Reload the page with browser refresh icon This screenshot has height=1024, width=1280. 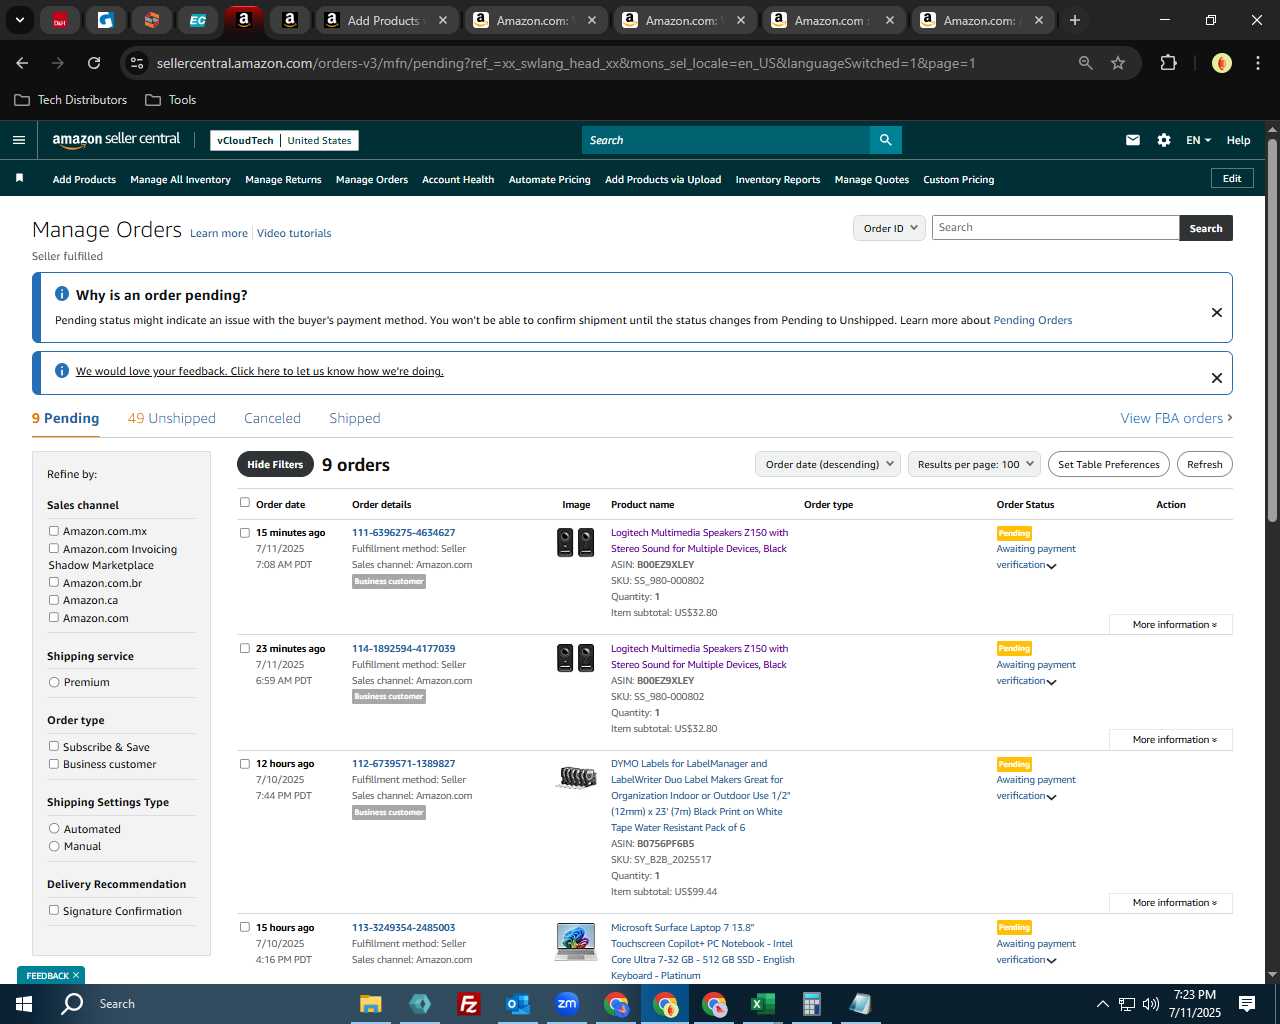[94, 63]
